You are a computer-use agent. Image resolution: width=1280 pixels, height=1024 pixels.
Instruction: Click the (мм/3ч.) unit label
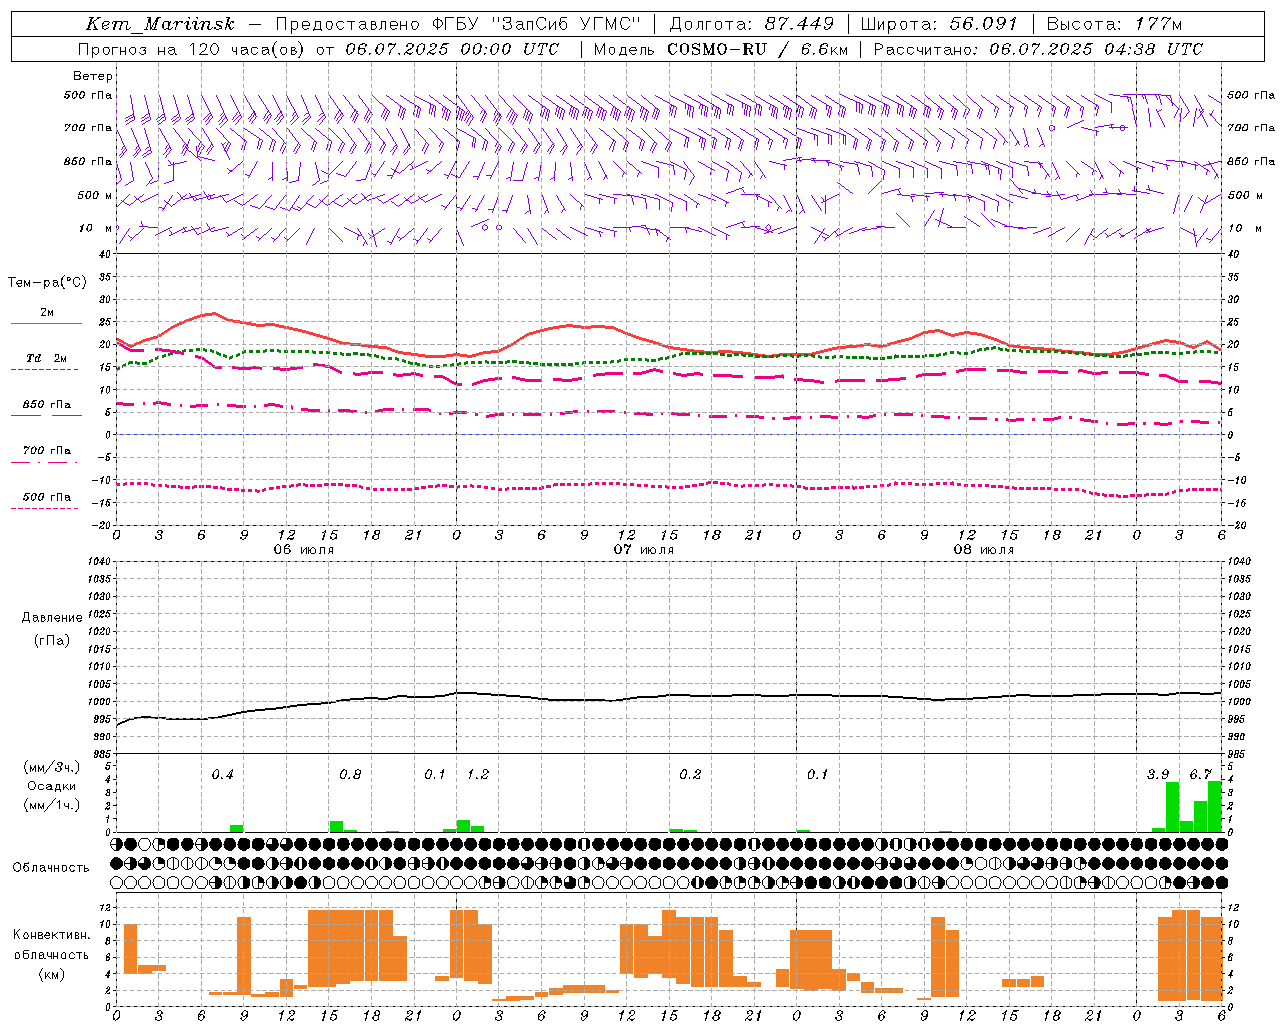coord(51,767)
